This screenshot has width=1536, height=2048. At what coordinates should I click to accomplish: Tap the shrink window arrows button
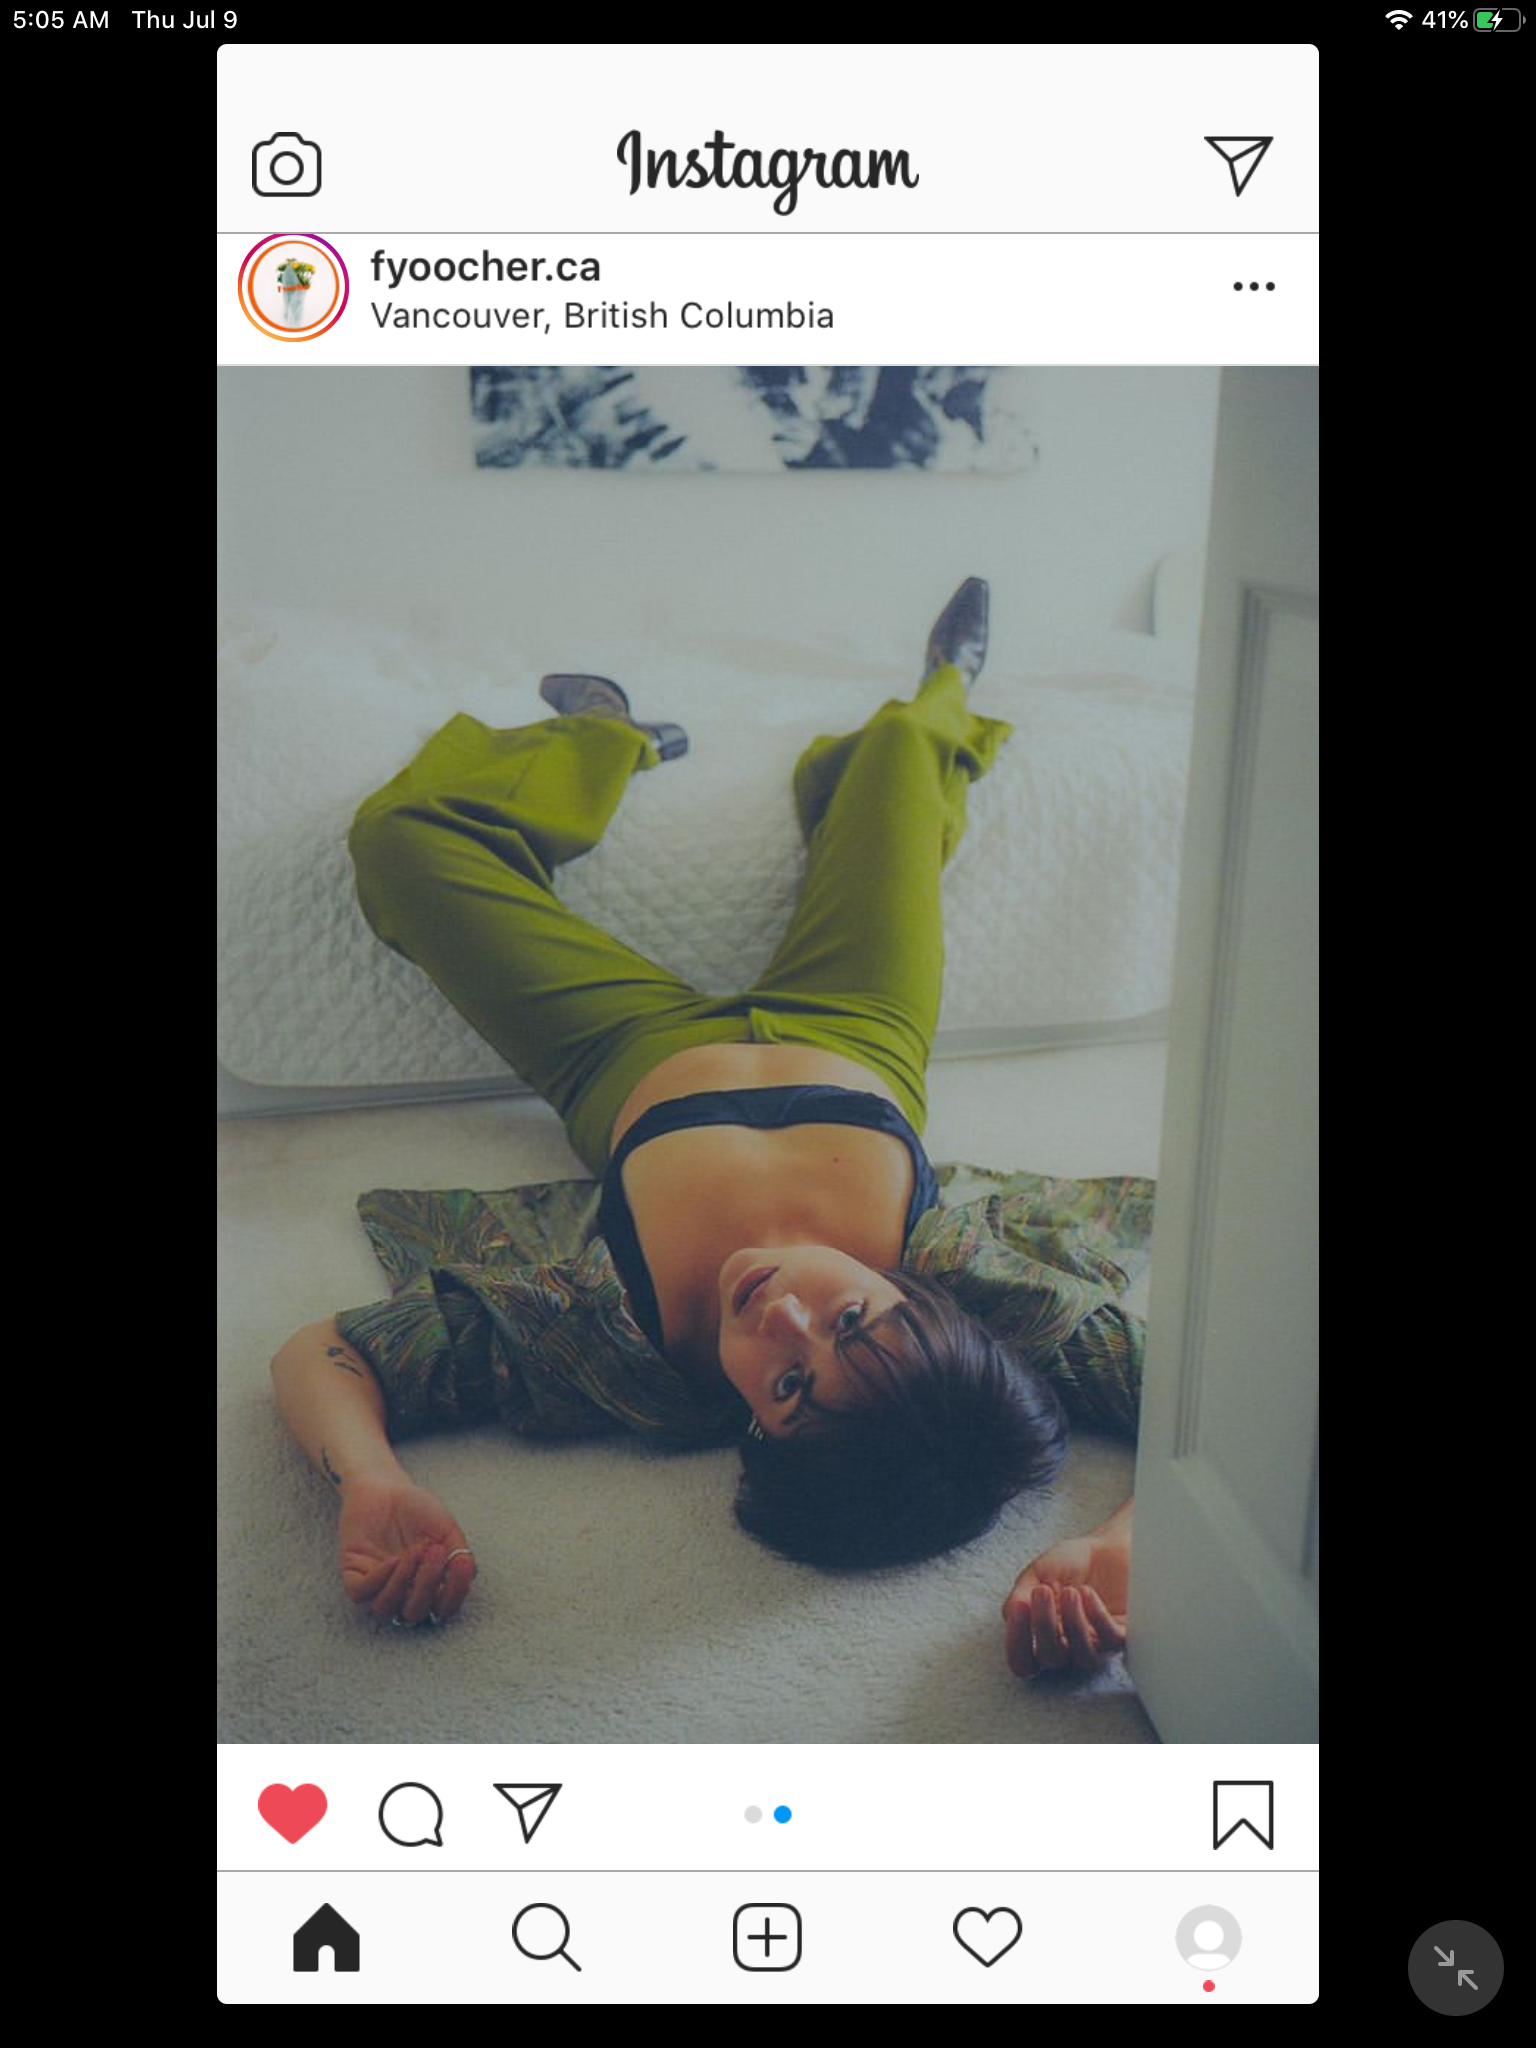pyautogui.click(x=1455, y=1967)
